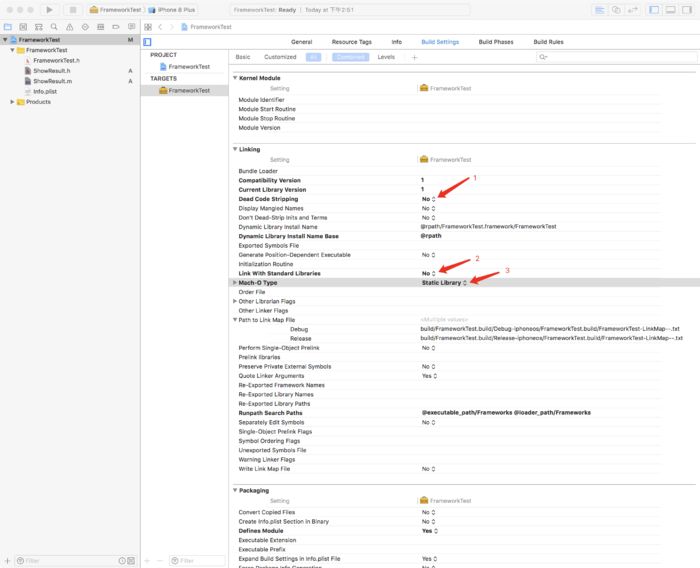Open the Resource Tags tab

click(351, 42)
